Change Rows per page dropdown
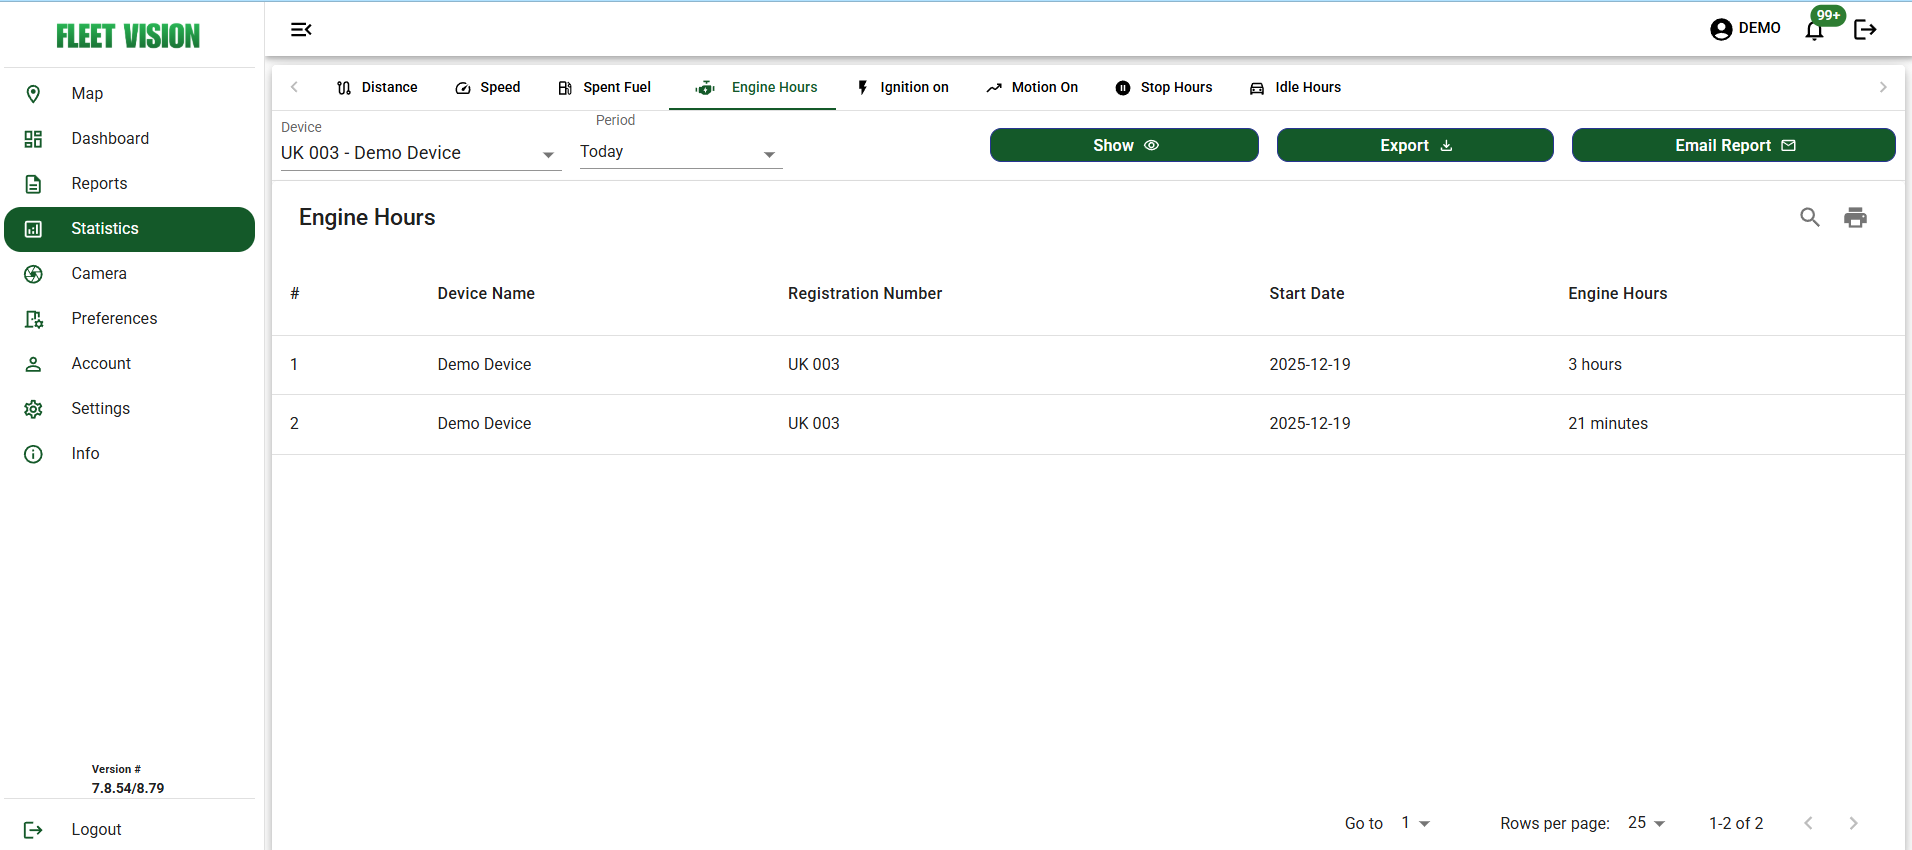This screenshot has height=850, width=1912. pos(1646,823)
